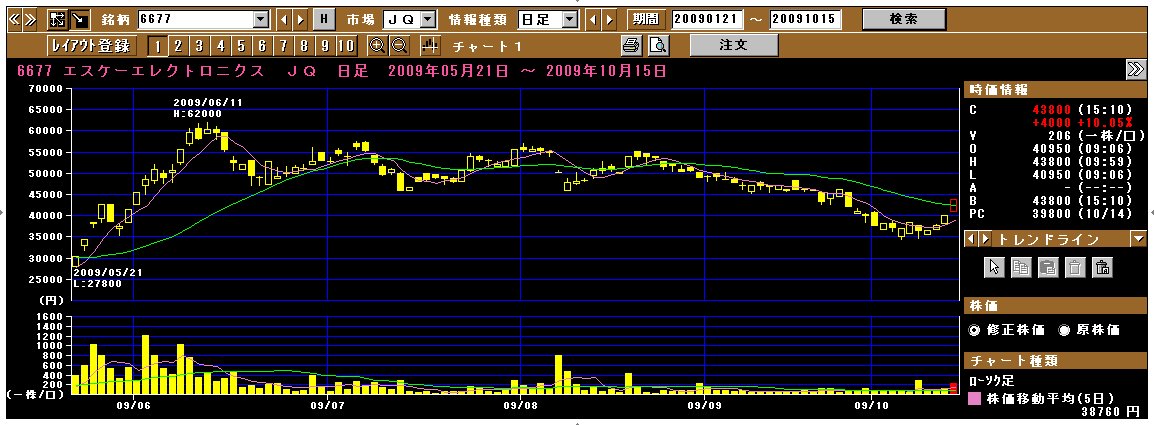
Task: Go to previous information type arrow
Action: coord(594,20)
